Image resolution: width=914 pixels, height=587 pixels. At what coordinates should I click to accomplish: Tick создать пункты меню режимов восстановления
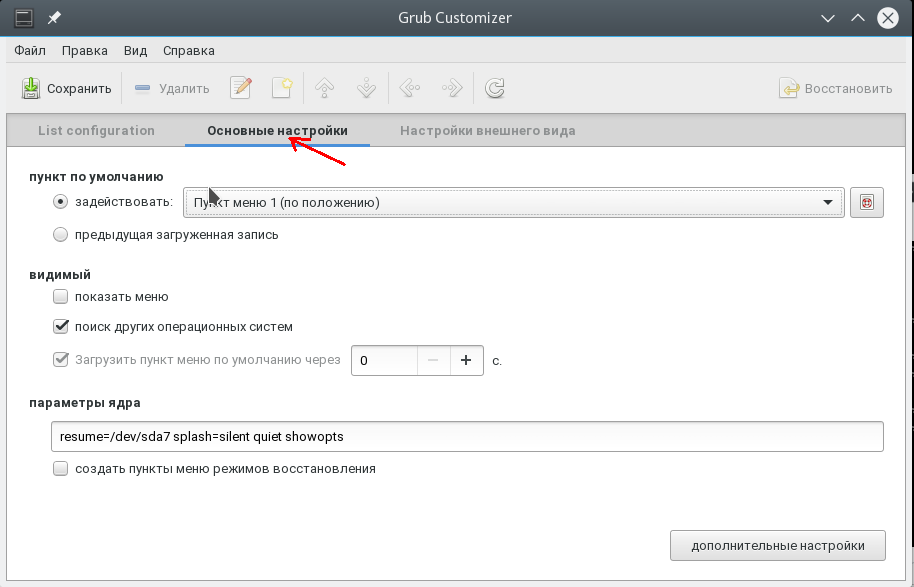[61, 469]
